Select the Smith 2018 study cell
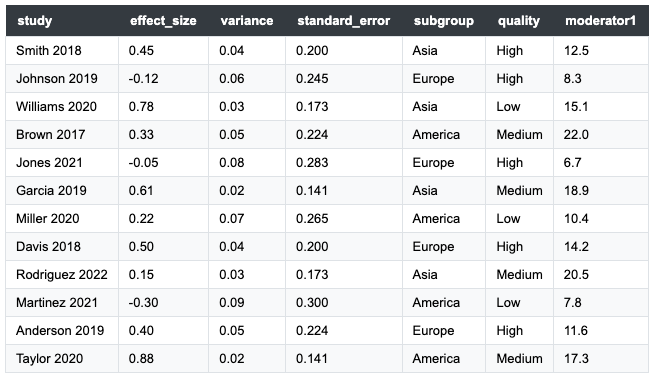 62,50
